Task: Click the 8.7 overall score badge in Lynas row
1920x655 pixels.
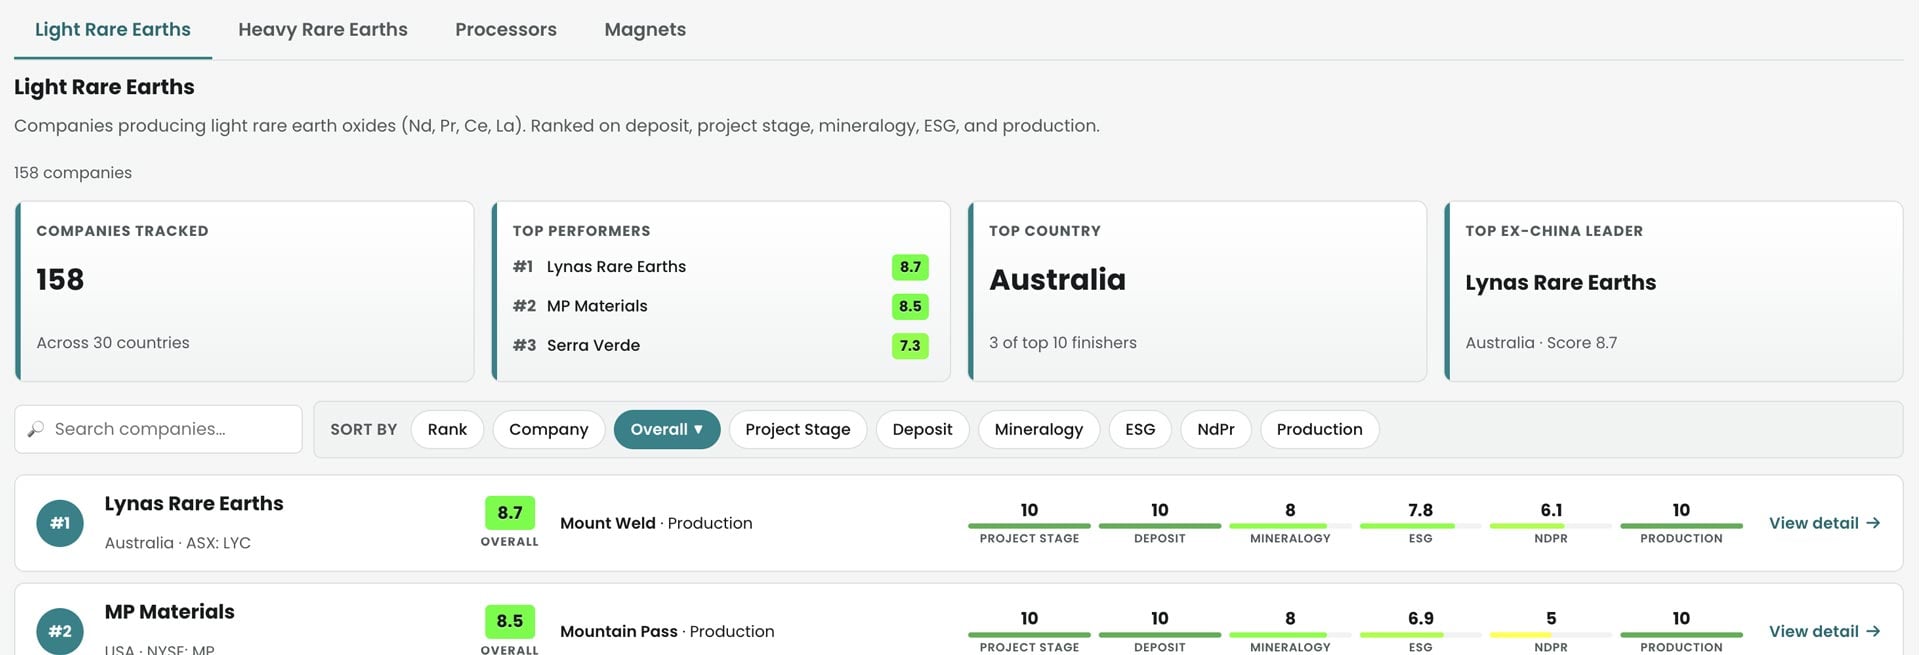Action: (510, 513)
